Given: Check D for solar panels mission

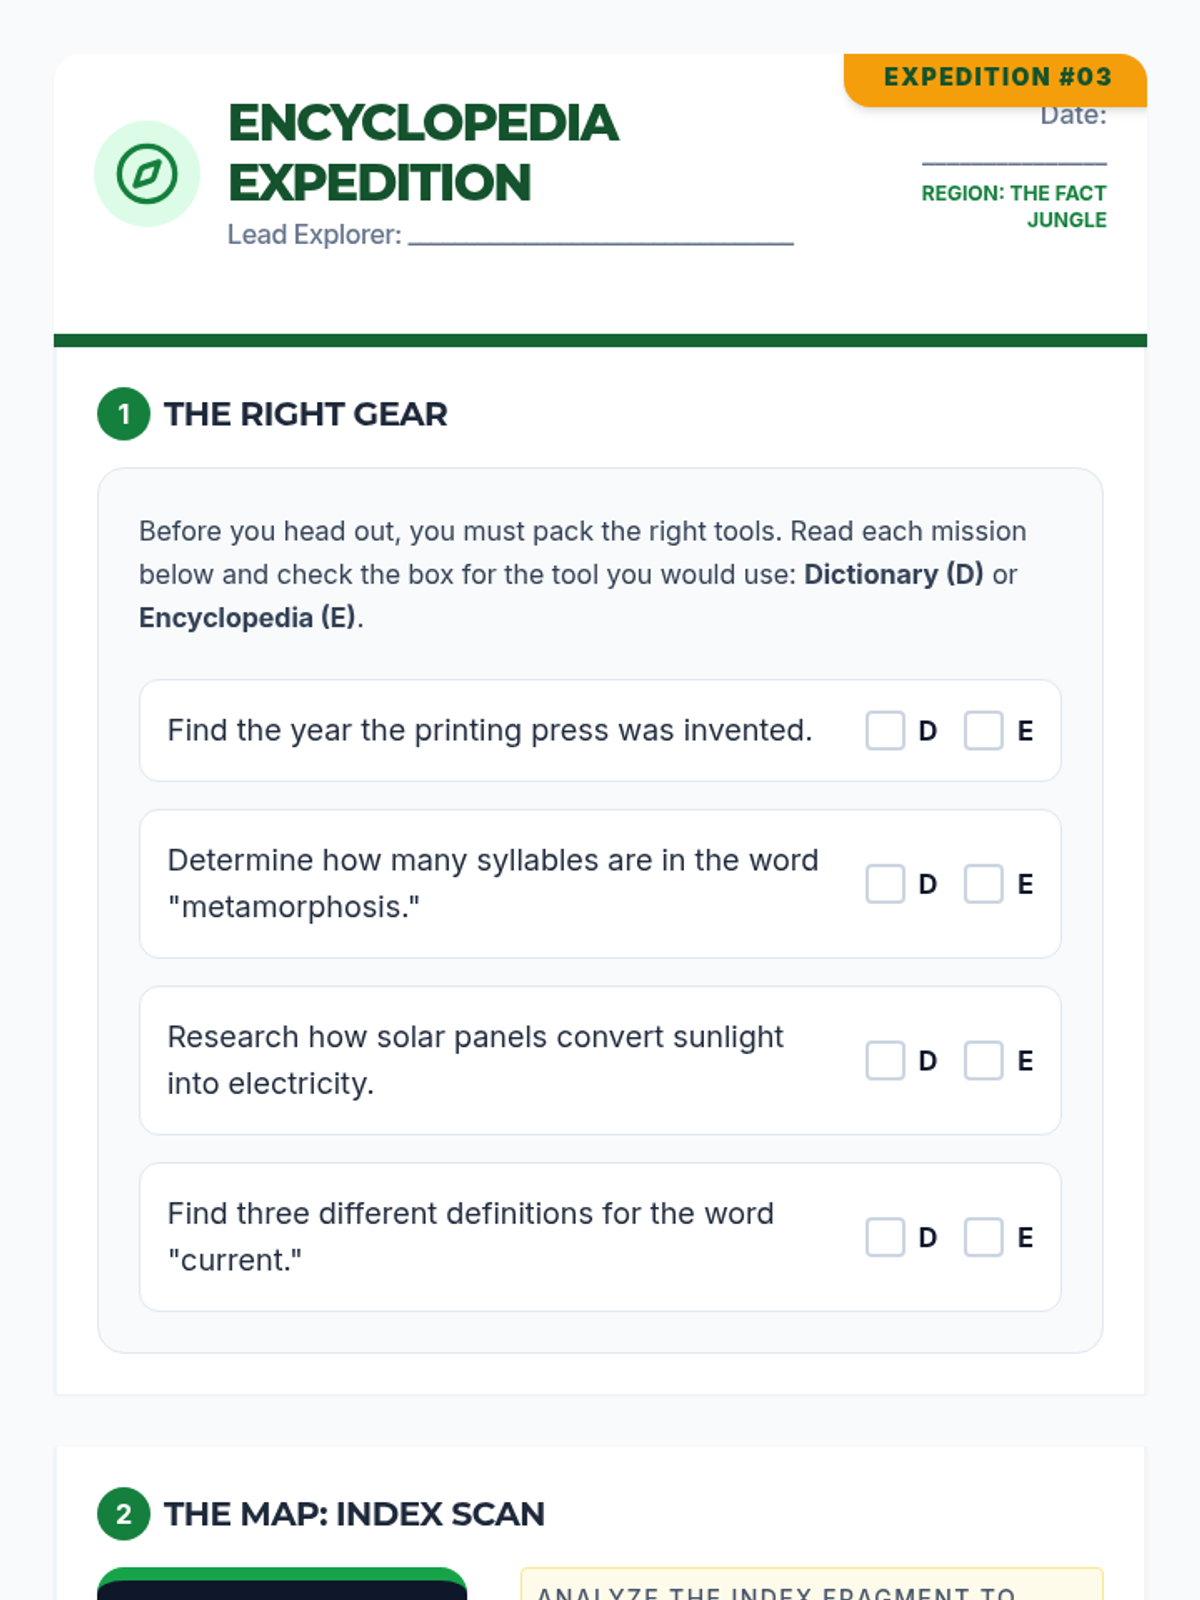Looking at the screenshot, I should 885,1061.
